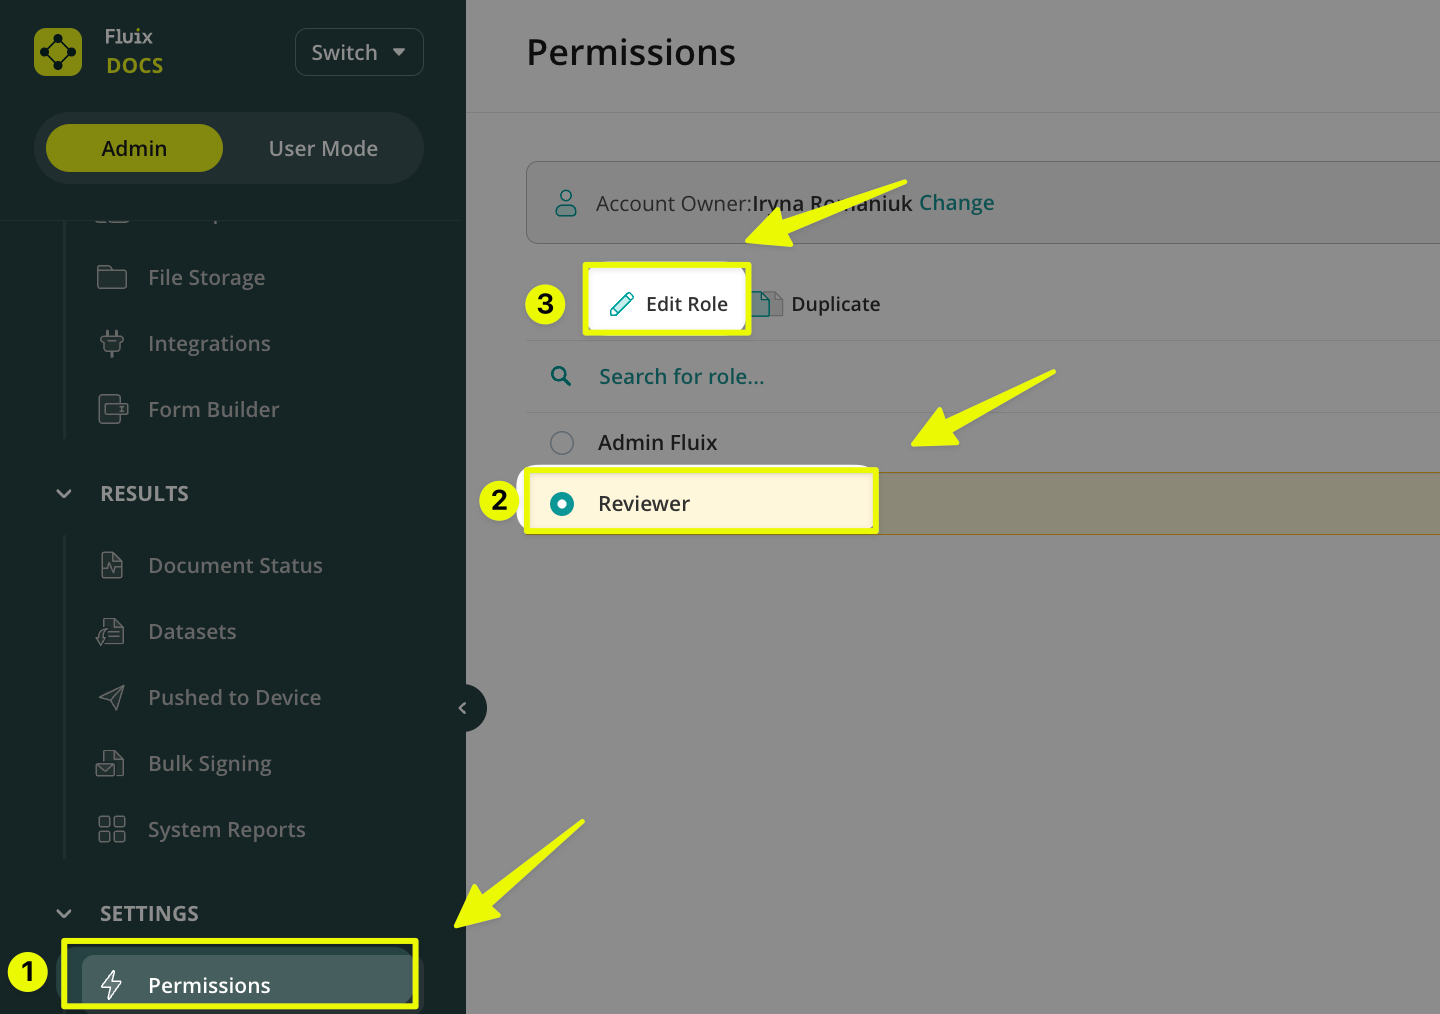This screenshot has height=1014, width=1440.
Task: Click the Search for role field
Action: tap(681, 377)
